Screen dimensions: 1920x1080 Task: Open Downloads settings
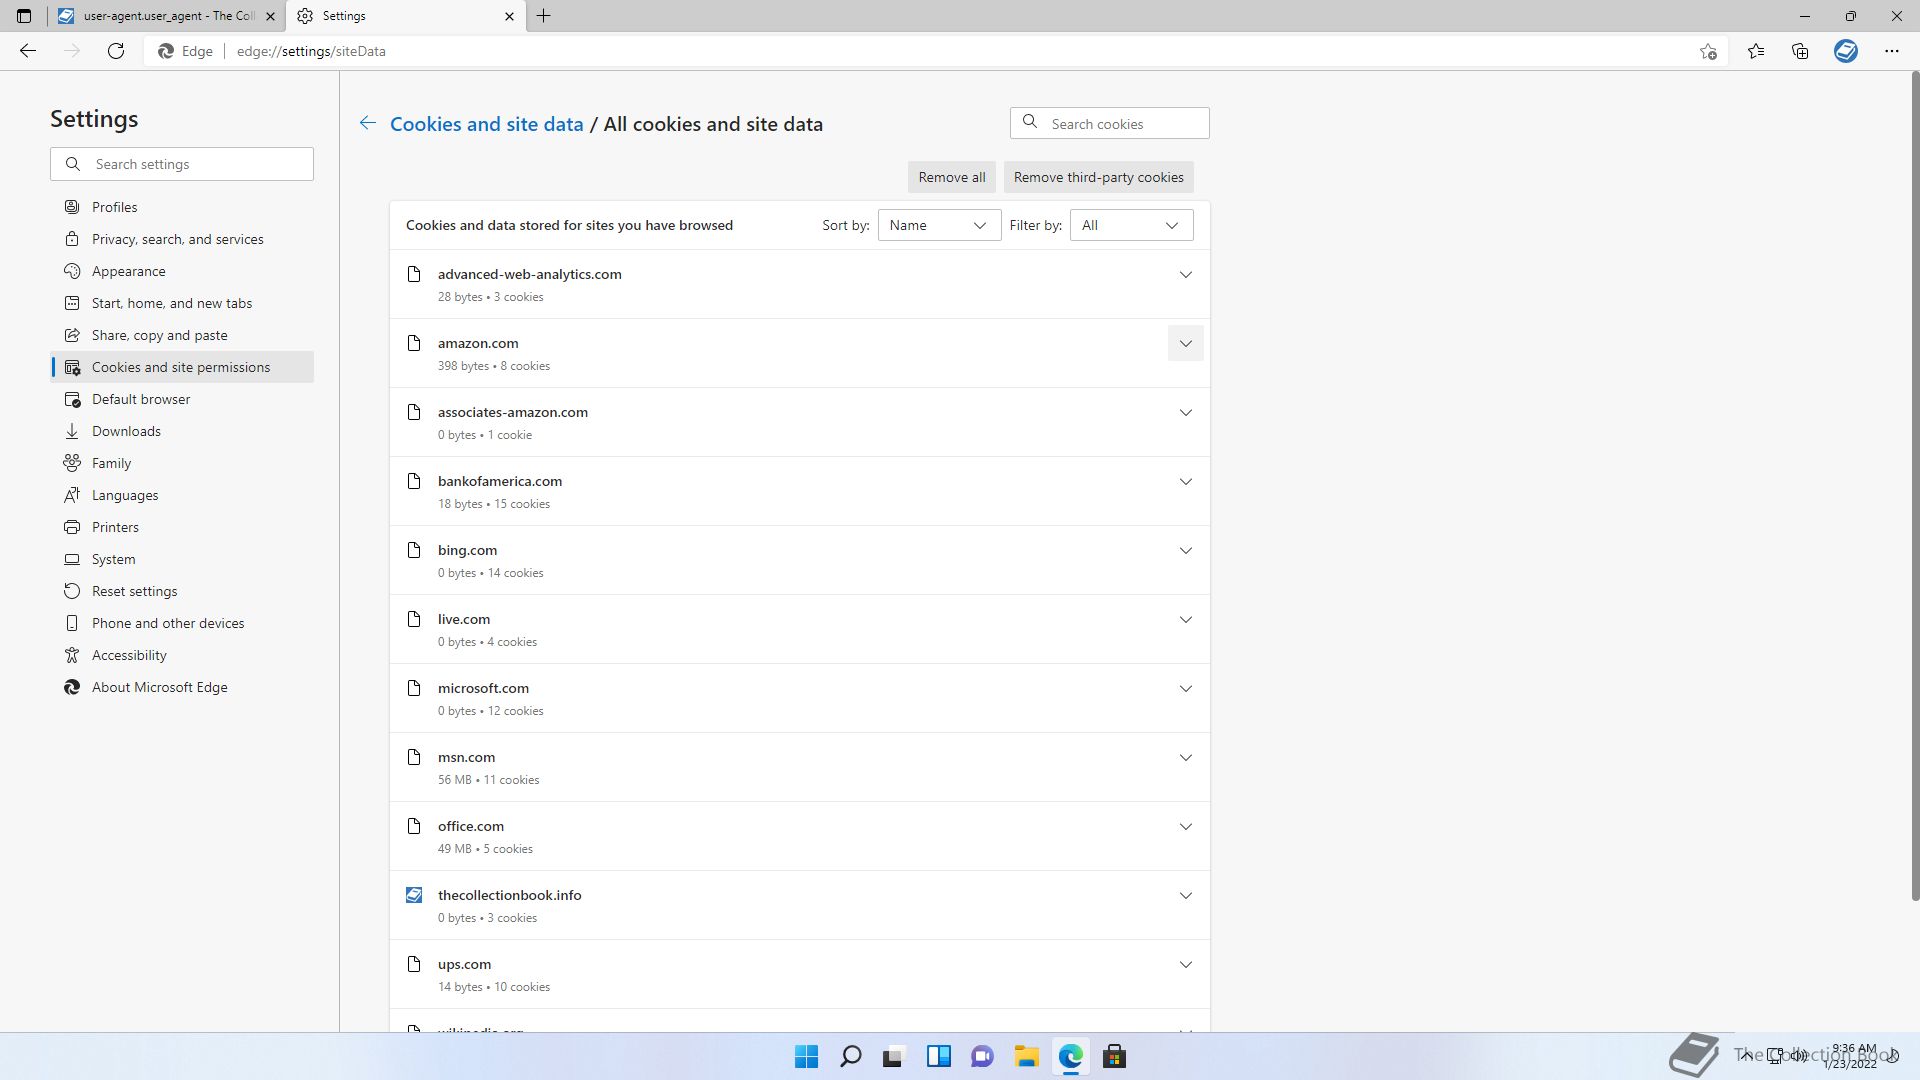tap(182, 431)
